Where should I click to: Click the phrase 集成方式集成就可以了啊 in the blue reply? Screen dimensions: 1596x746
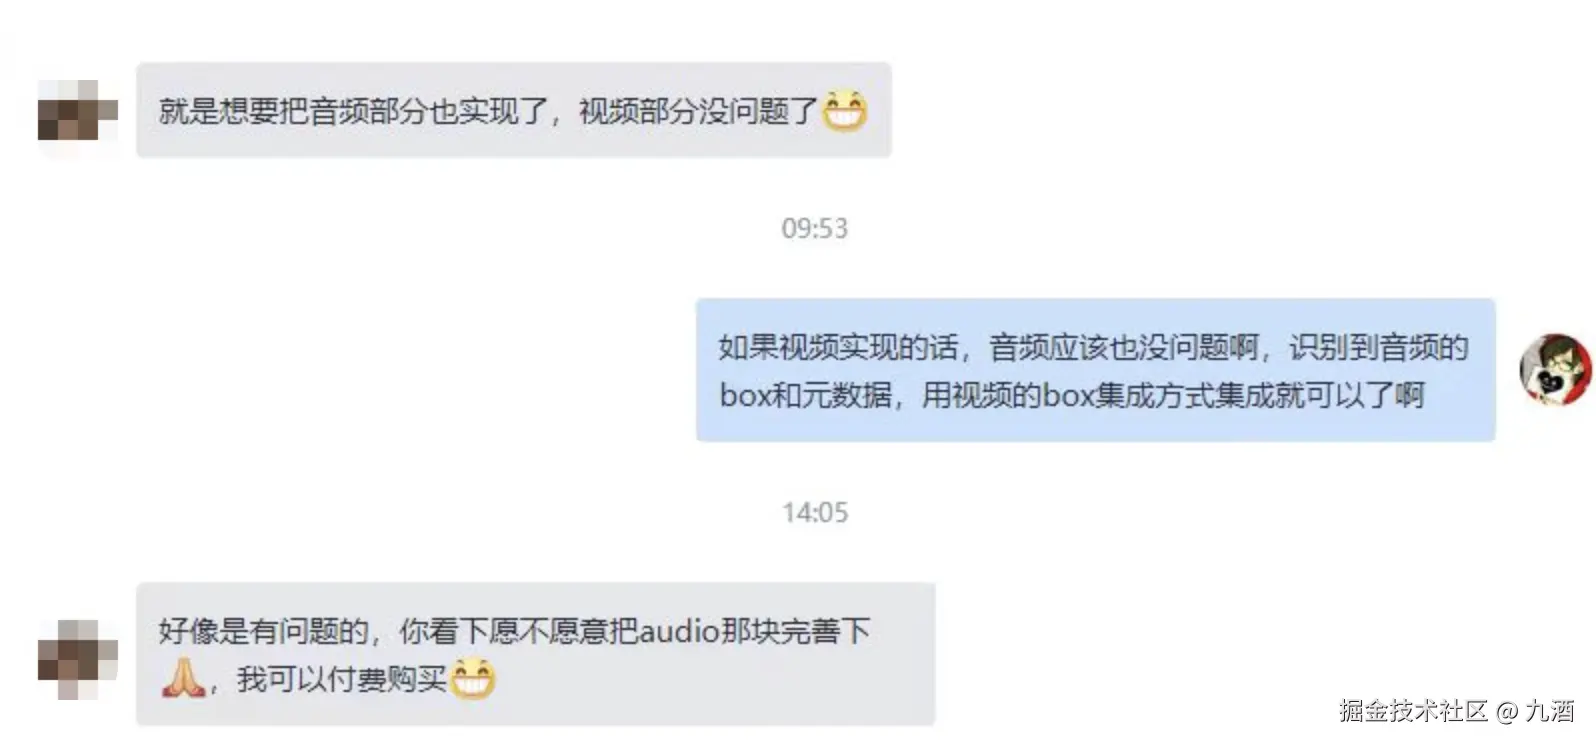[1260, 395]
